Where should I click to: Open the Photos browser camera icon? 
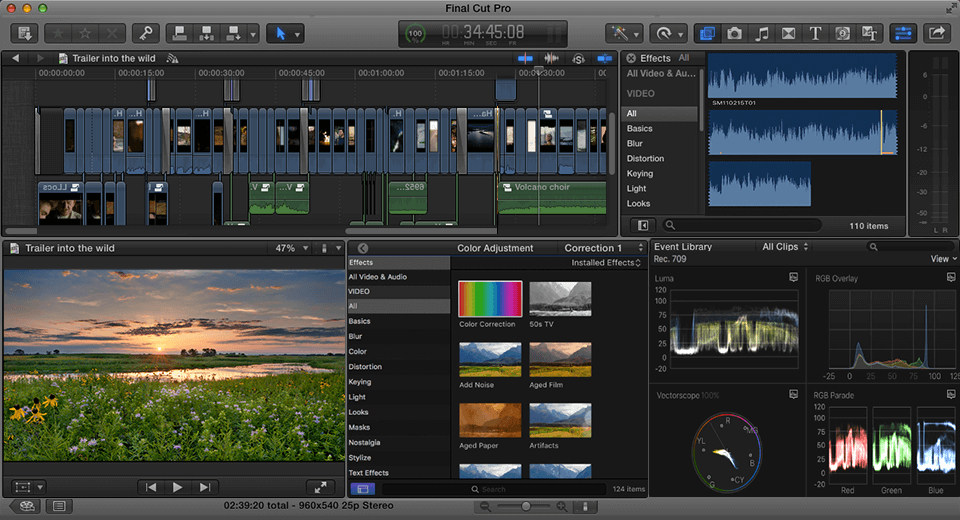[x=734, y=33]
